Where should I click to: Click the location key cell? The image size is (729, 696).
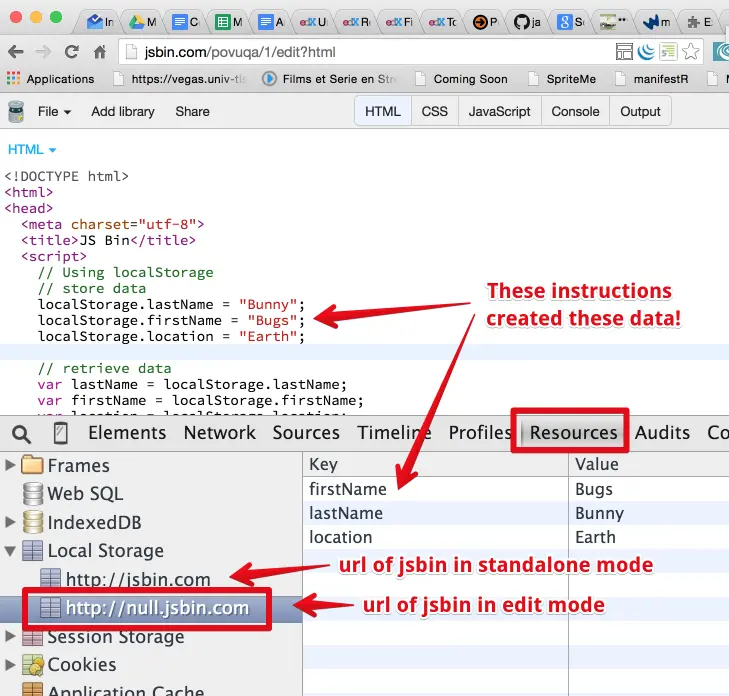tap(436, 537)
